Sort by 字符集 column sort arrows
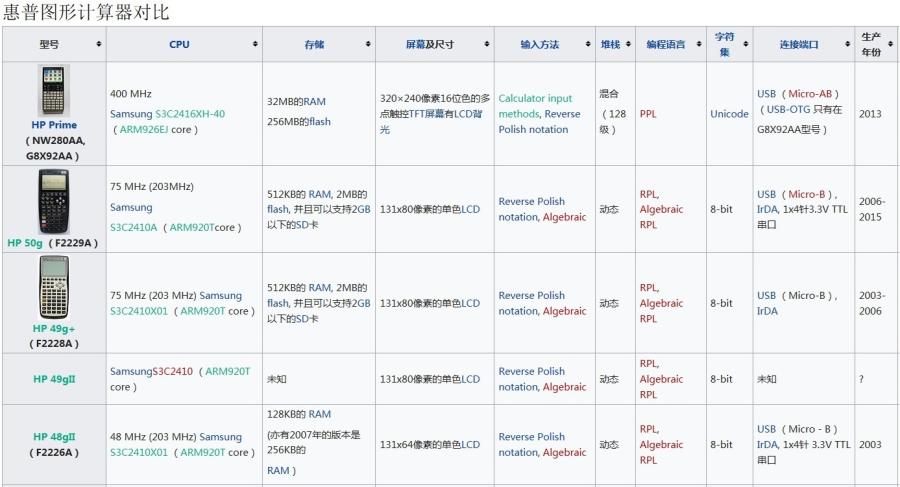900x487 pixels. (x=746, y=44)
